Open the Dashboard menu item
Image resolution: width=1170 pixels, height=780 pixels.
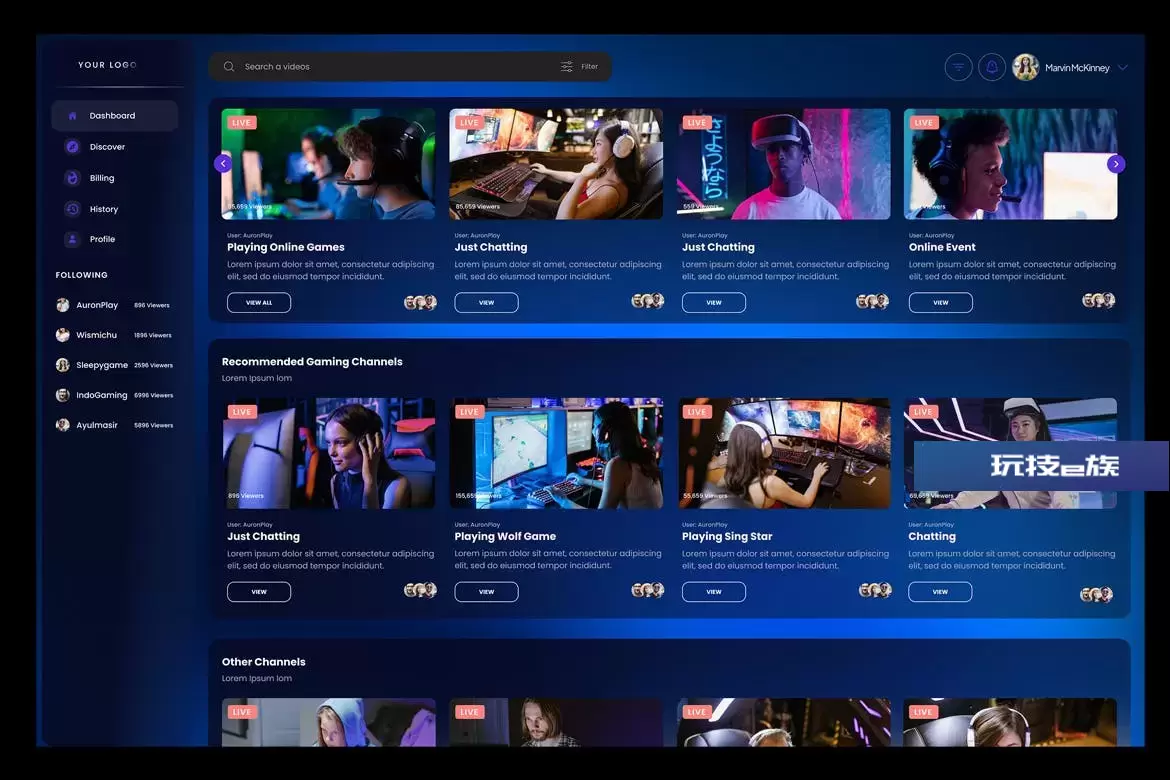(x=114, y=116)
